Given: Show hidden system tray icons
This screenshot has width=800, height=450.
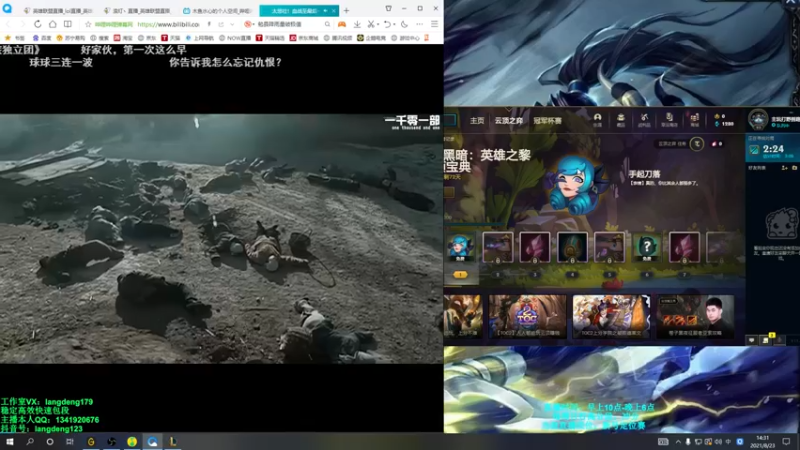Looking at the screenshot, I should pyautogui.click(x=678, y=442).
